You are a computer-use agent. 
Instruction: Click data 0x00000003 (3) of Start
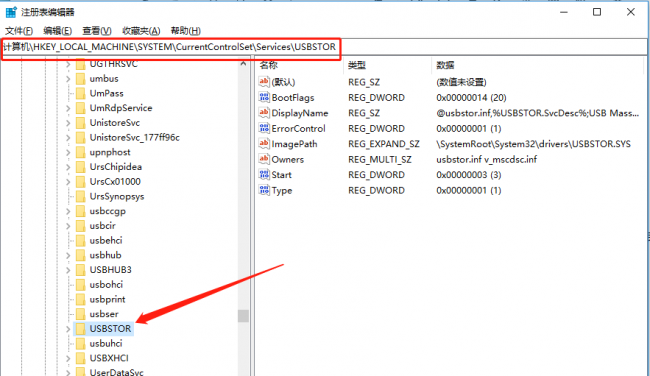click(x=468, y=175)
